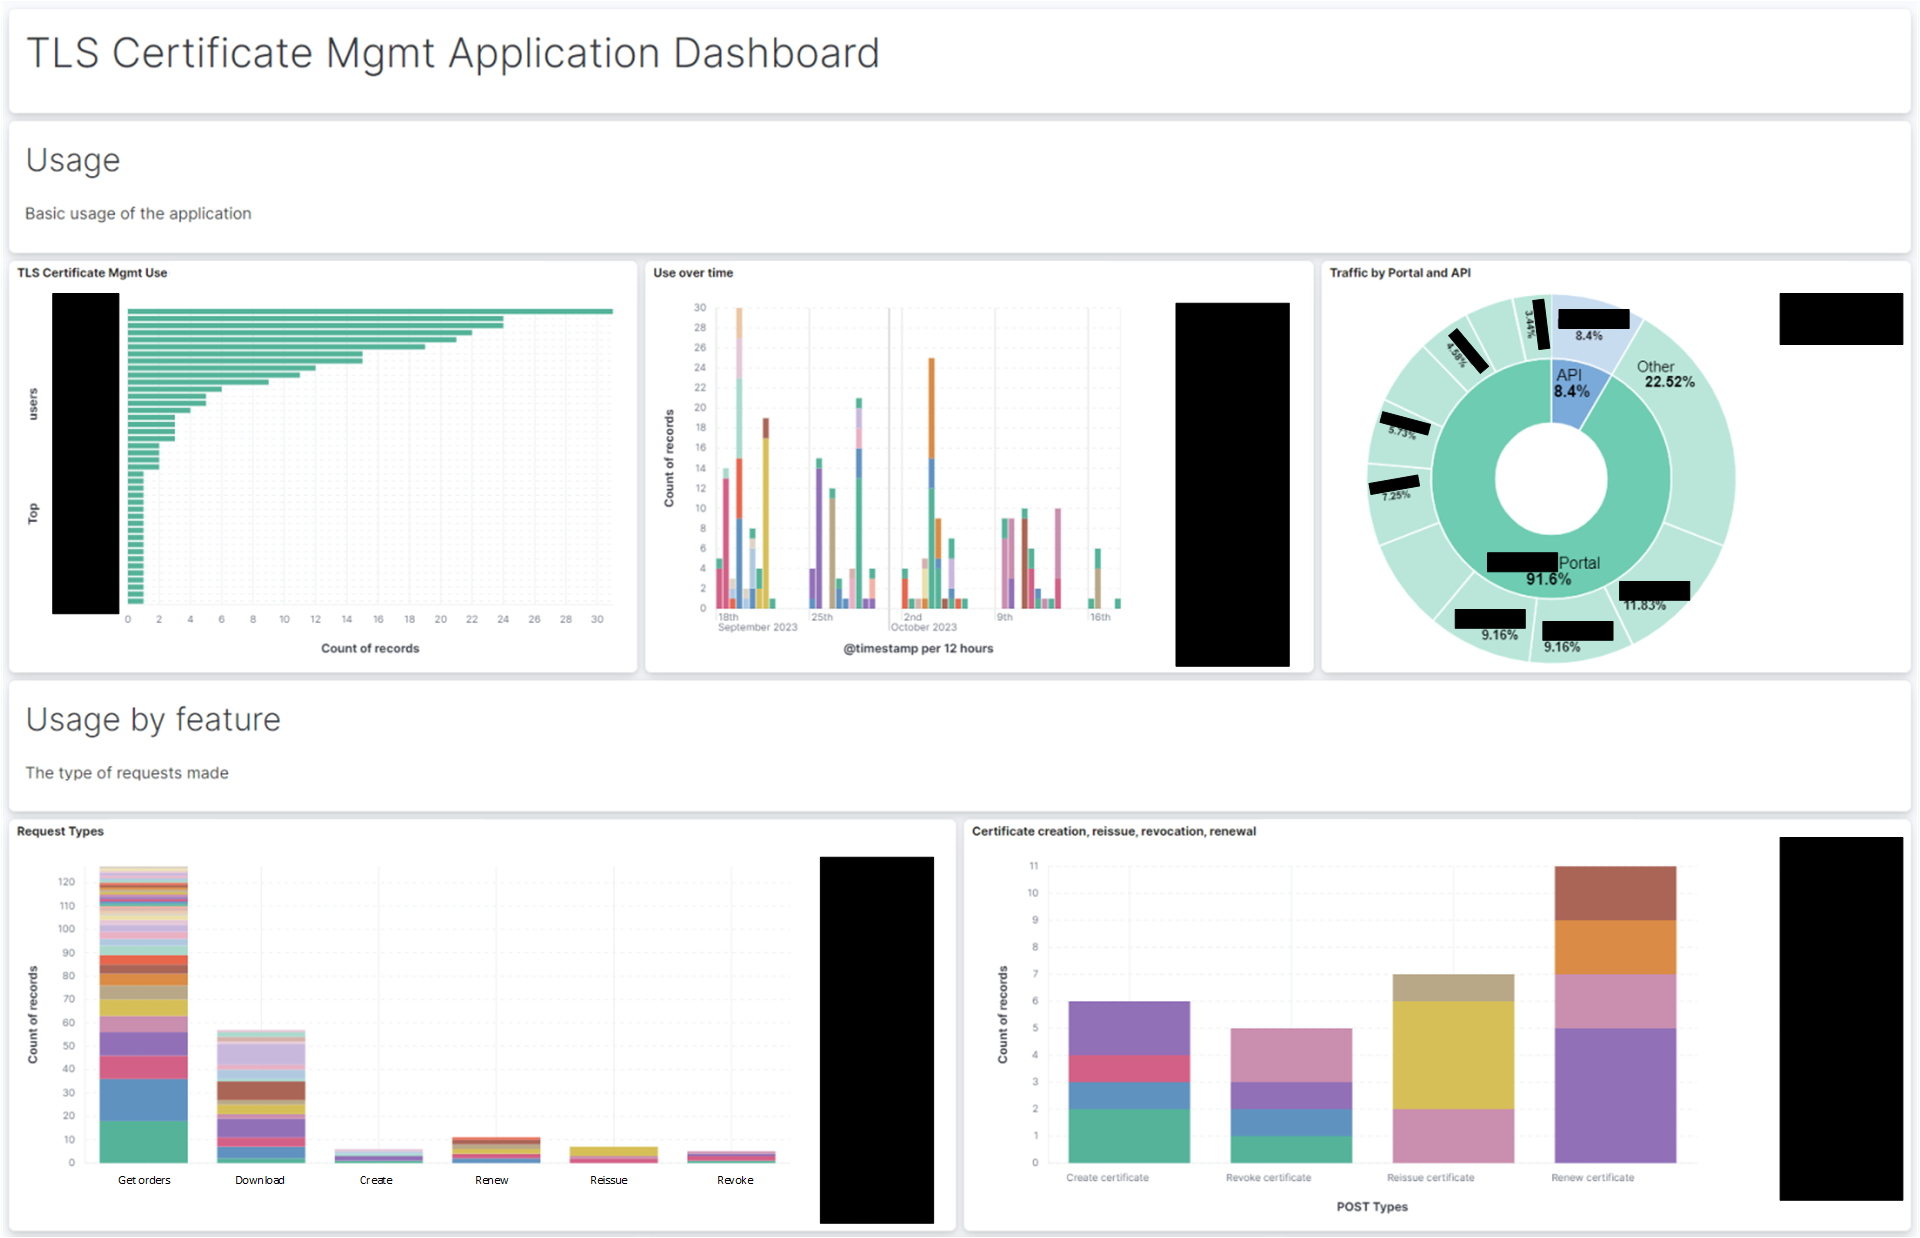Click top pink segment of Revoke certificate bar
The width and height of the screenshot is (1920, 1238).
coord(1291,1054)
